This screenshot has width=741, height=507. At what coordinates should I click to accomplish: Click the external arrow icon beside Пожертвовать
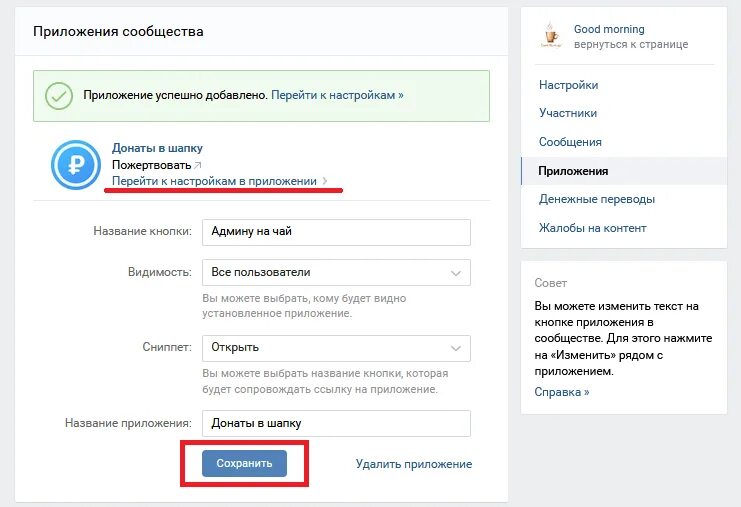pos(198,165)
